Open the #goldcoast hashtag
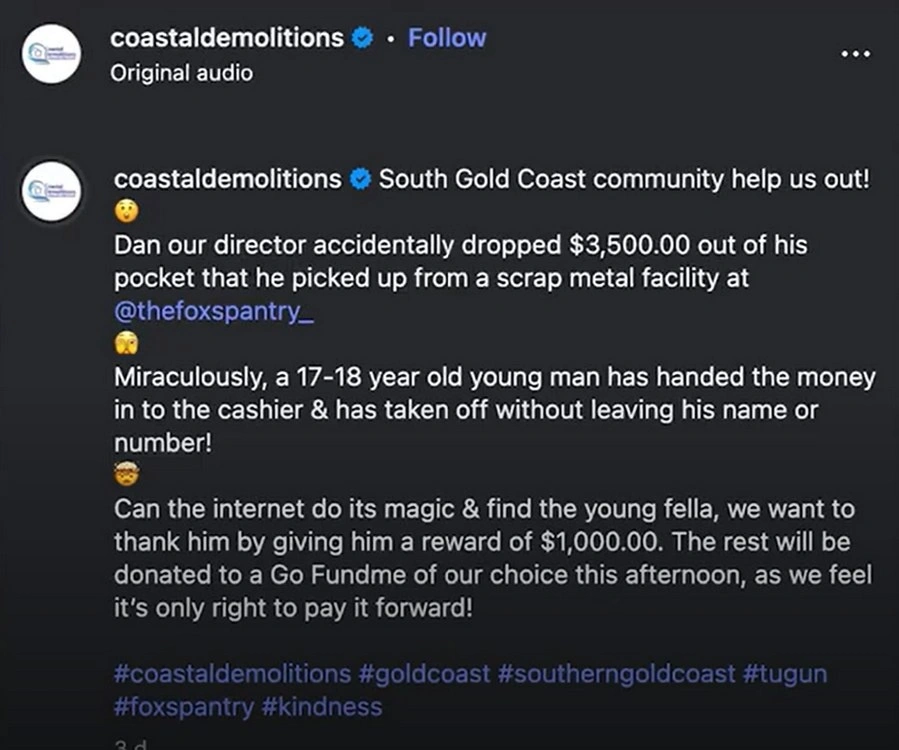 (423, 673)
